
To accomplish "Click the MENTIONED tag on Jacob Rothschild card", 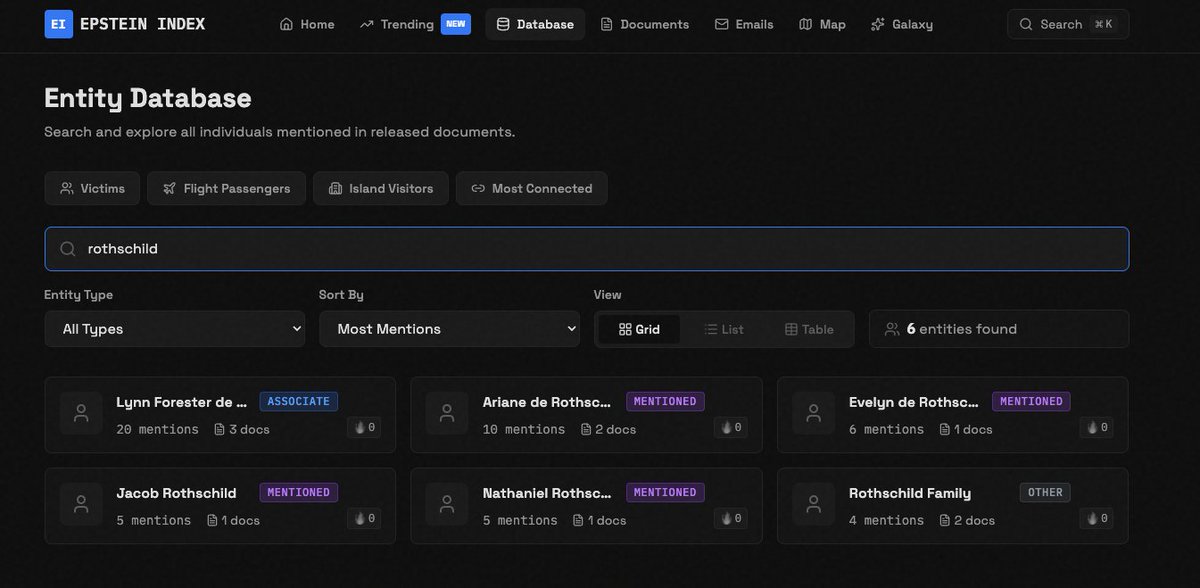I will click(299, 492).
